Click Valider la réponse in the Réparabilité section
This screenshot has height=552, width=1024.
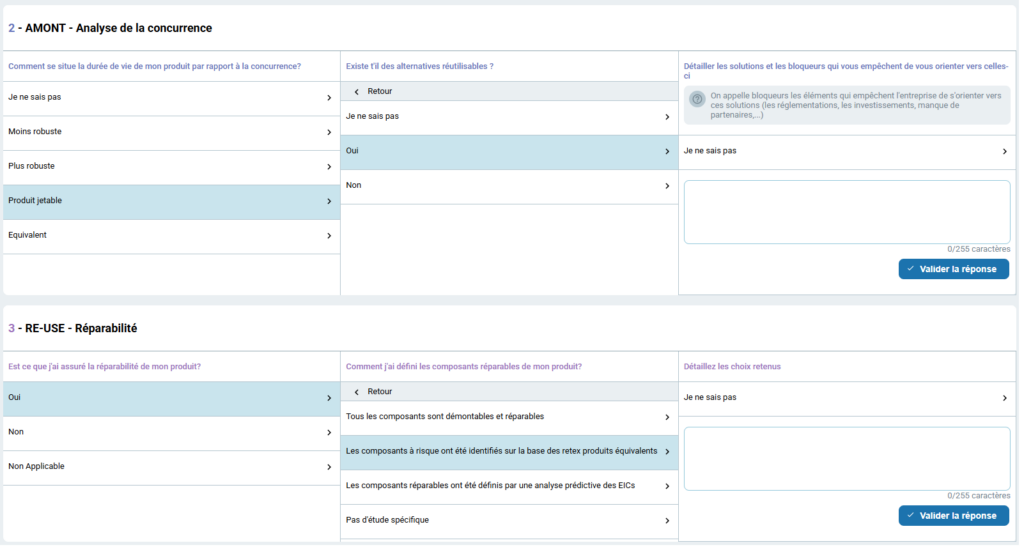[x=953, y=516]
